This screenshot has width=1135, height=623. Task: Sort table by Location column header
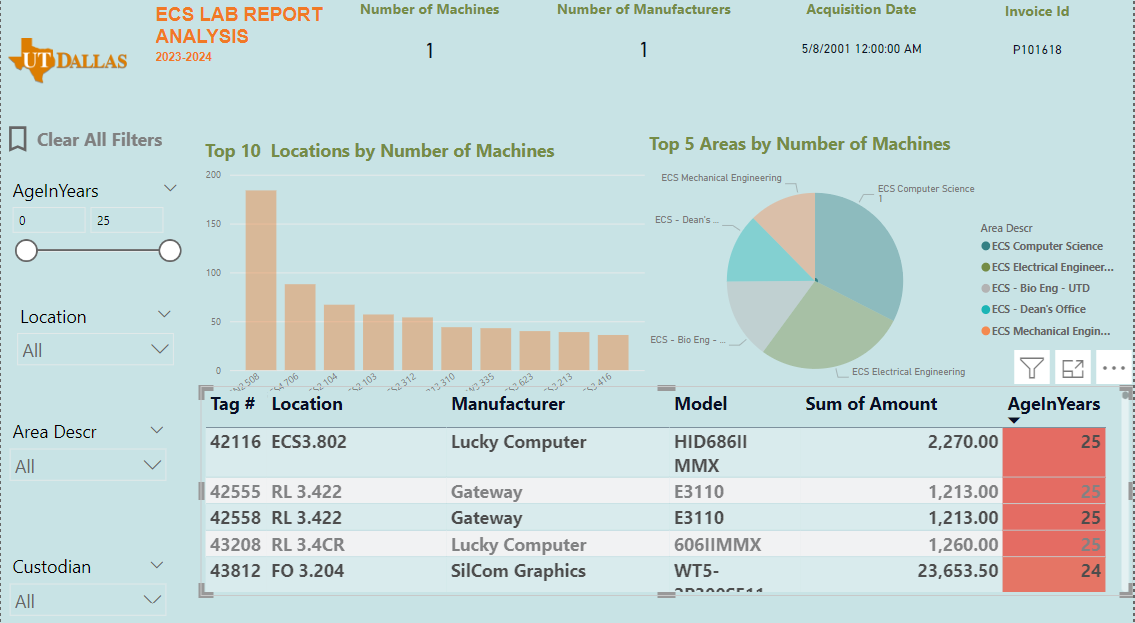[307, 404]
